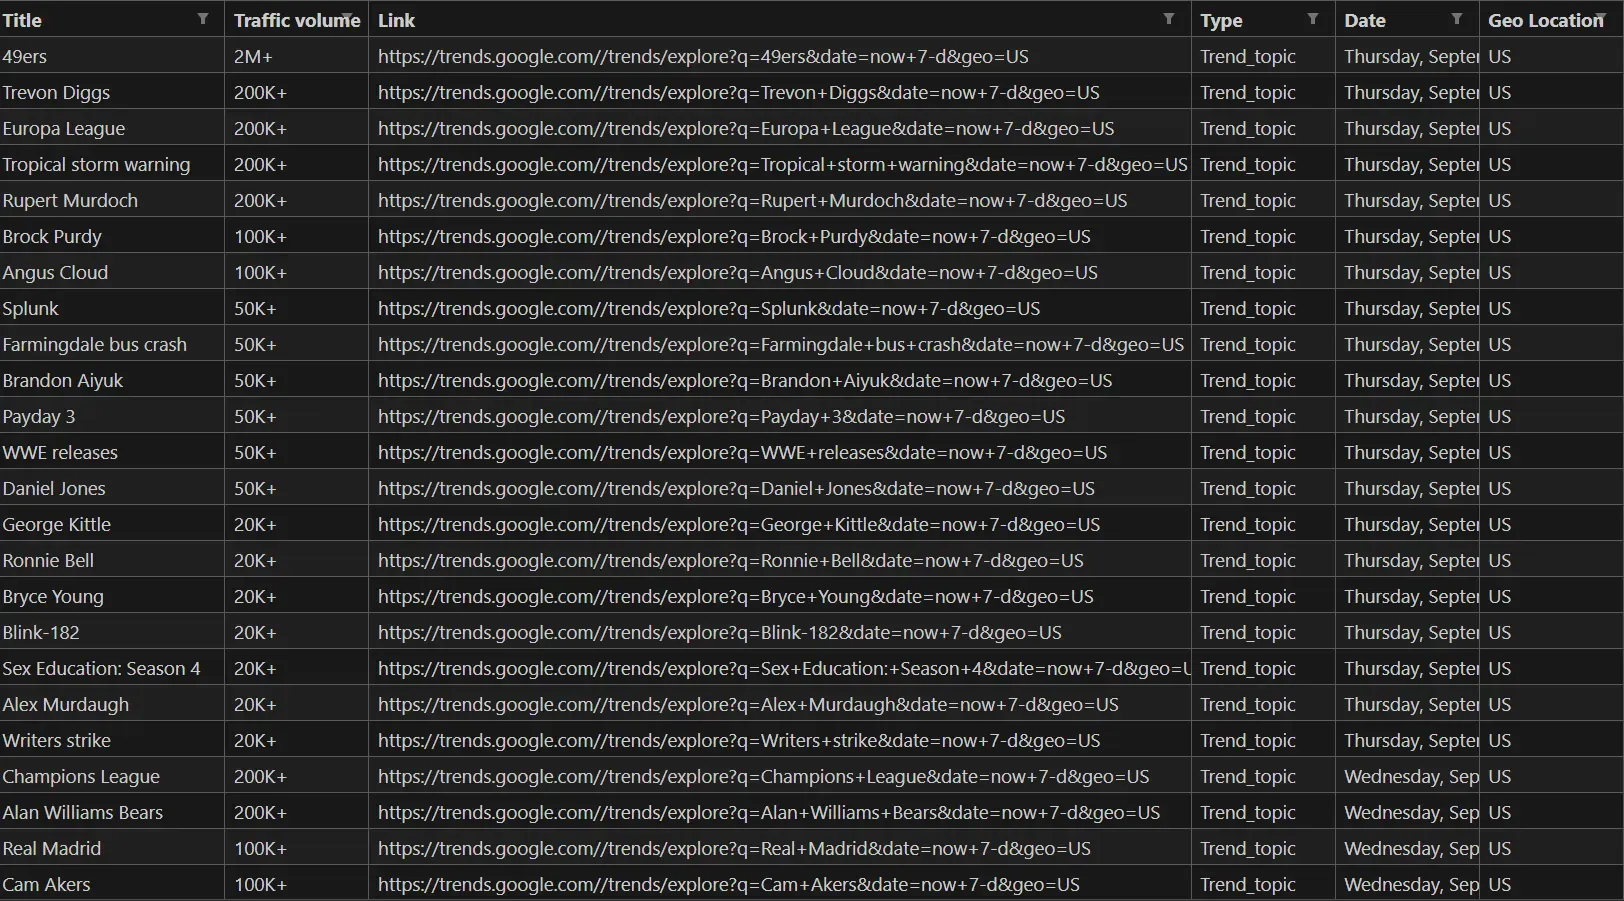This screenshot has height=901, width=1624.
Task: Select the Tropical storm warning title cell
Action: pos(96,165)
